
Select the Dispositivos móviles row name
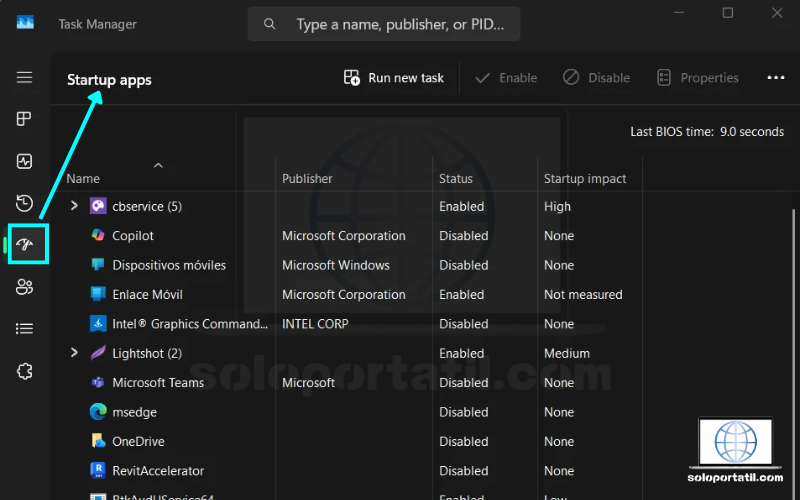[x=169, y=265]
